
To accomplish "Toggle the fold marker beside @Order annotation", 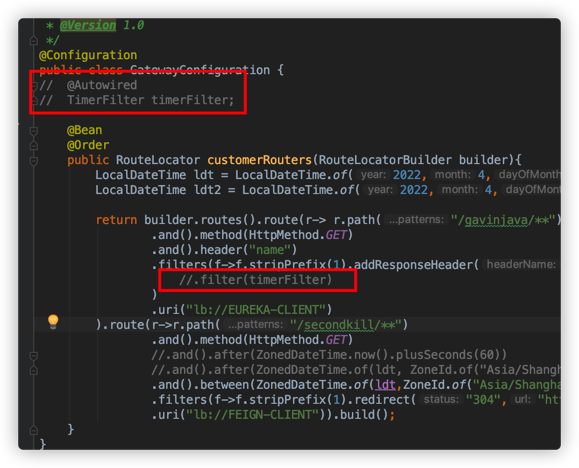I will pos(34,146).
